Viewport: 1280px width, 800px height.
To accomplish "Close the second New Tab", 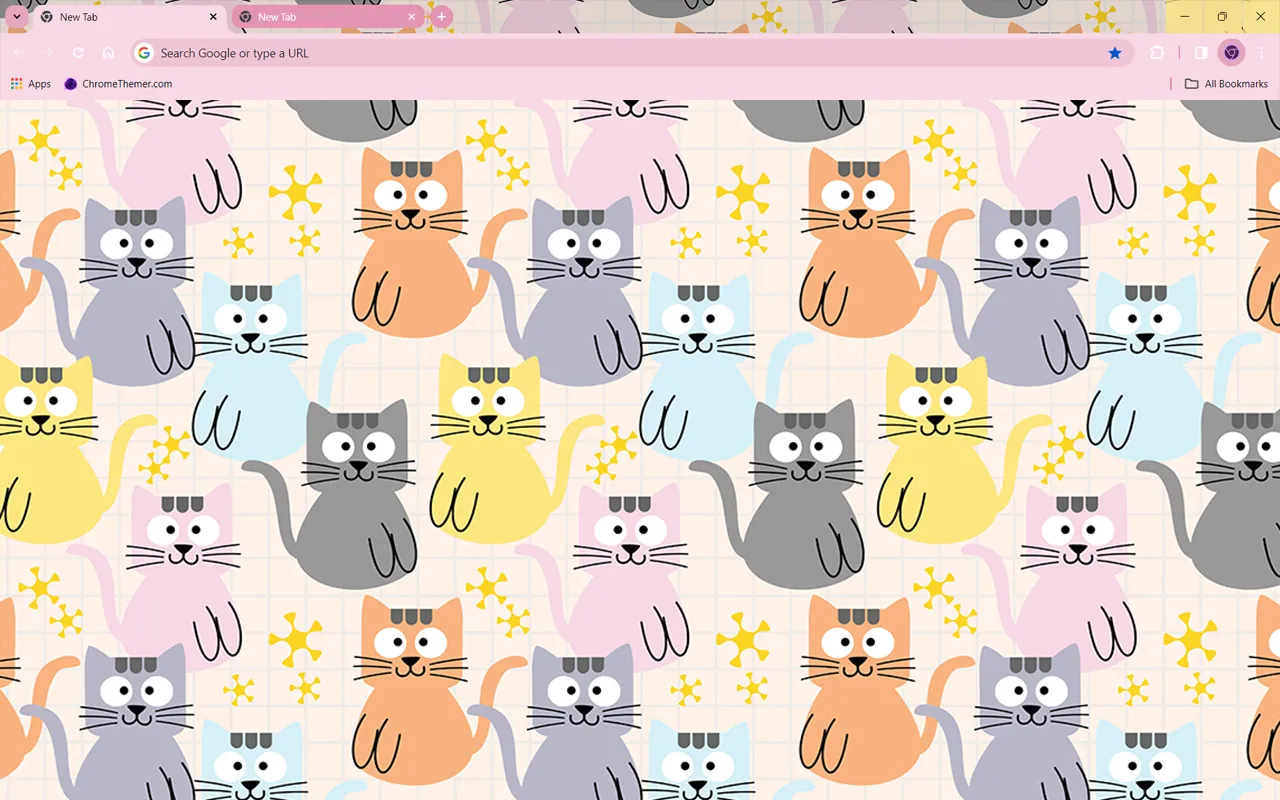I will click(x=411, y=17).
